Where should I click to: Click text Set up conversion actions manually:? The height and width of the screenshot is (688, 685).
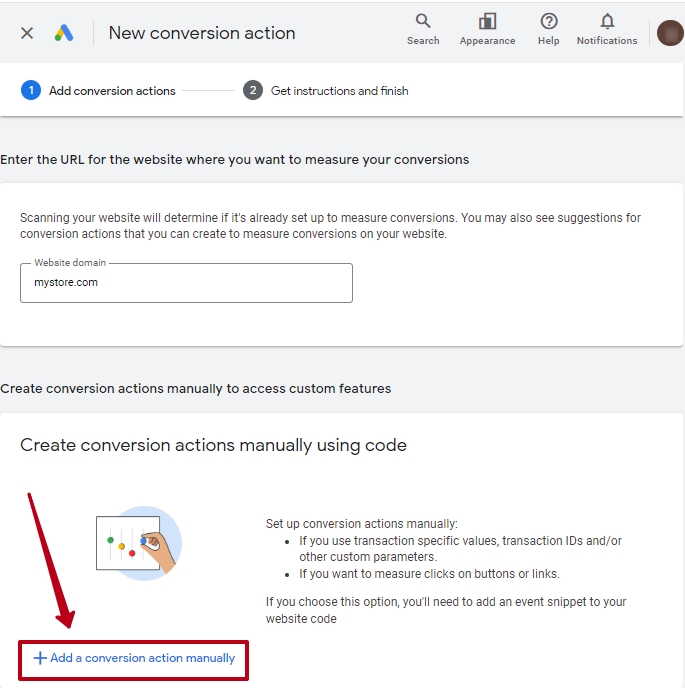pos(362,523)
